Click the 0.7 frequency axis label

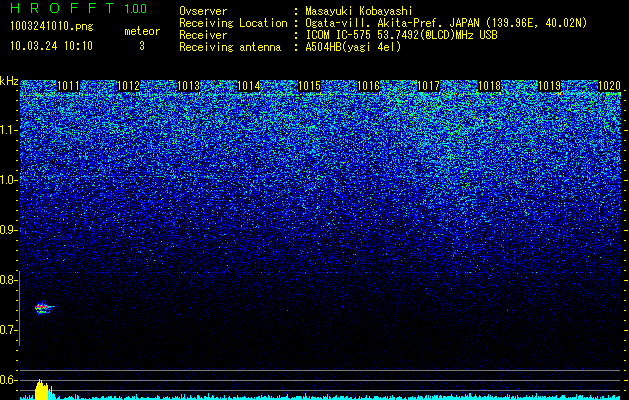click(8, 330)
